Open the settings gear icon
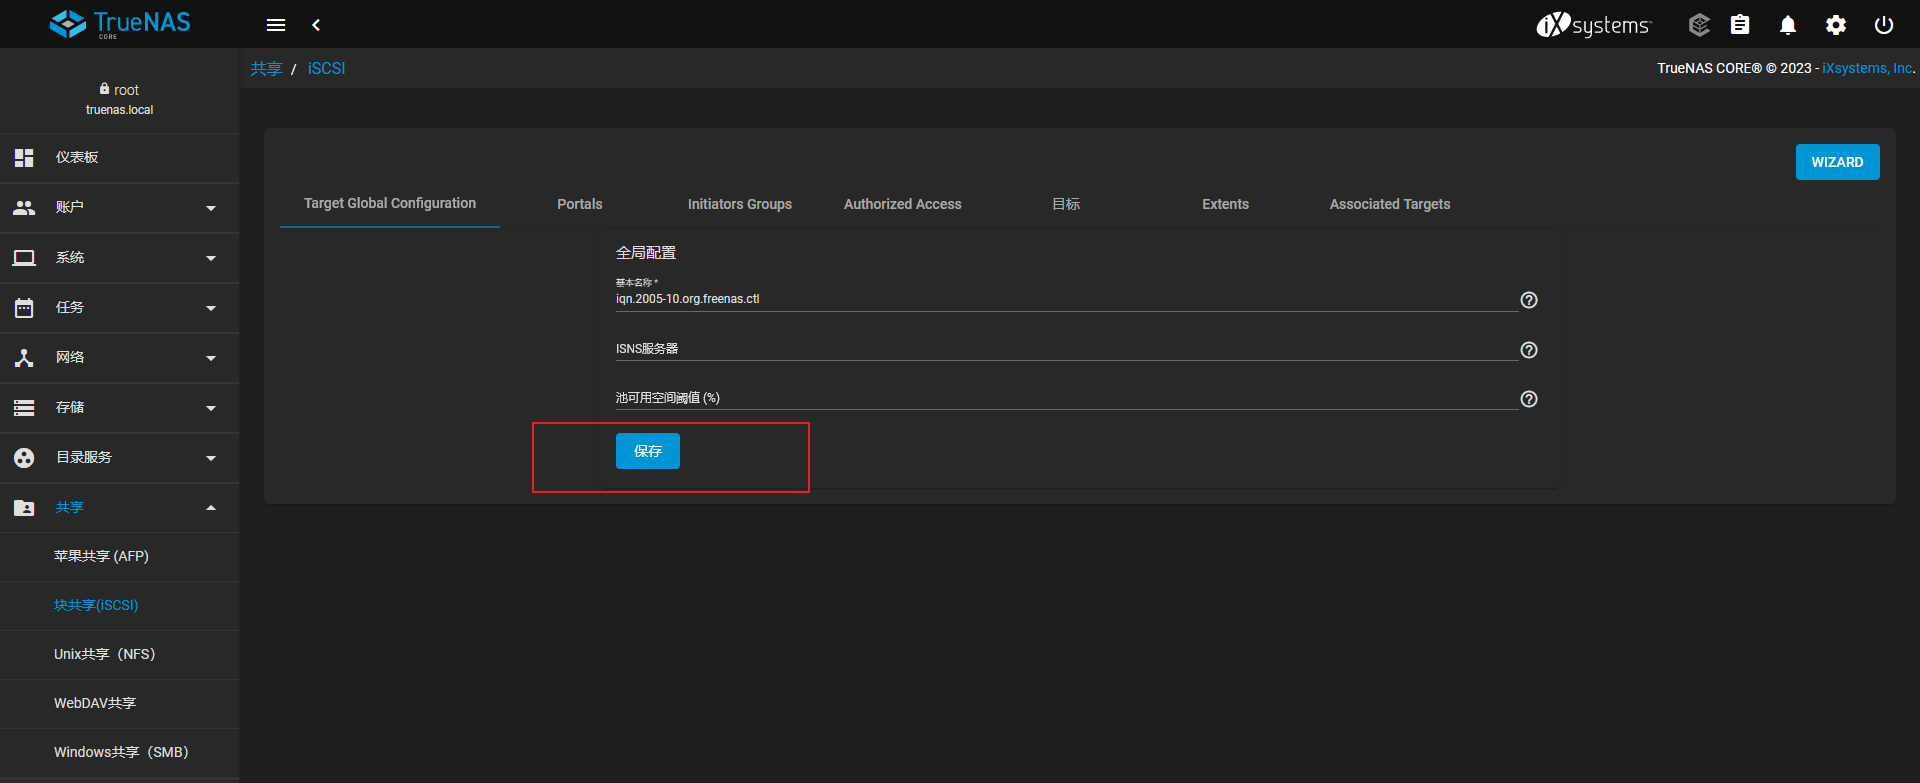 pyautogui.click(x=1836, y=25)
